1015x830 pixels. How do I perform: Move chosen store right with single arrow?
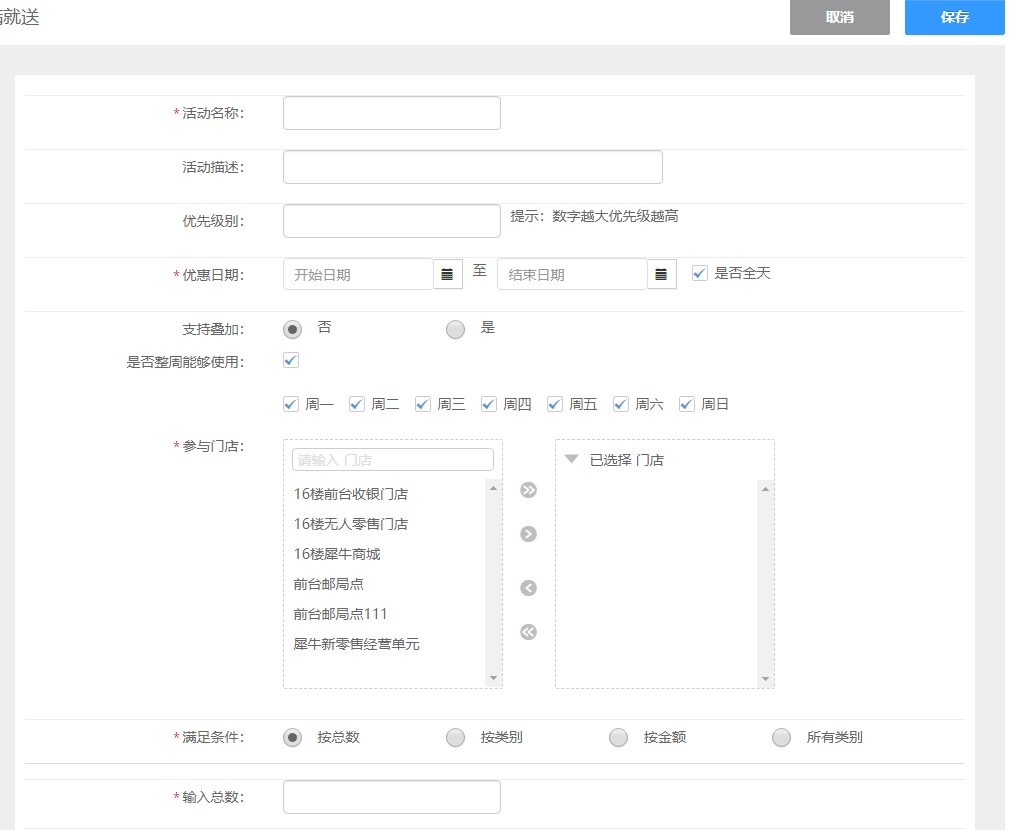(528, 534)
